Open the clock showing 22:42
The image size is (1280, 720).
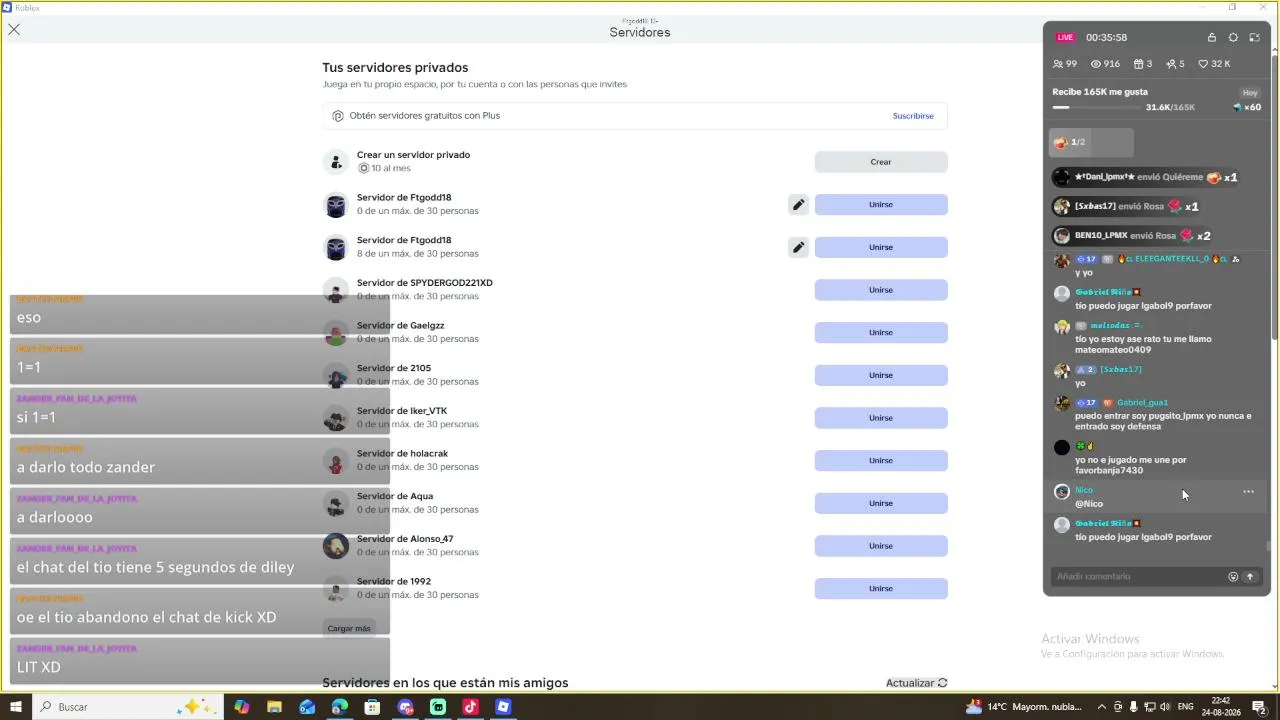[1220, 707]
